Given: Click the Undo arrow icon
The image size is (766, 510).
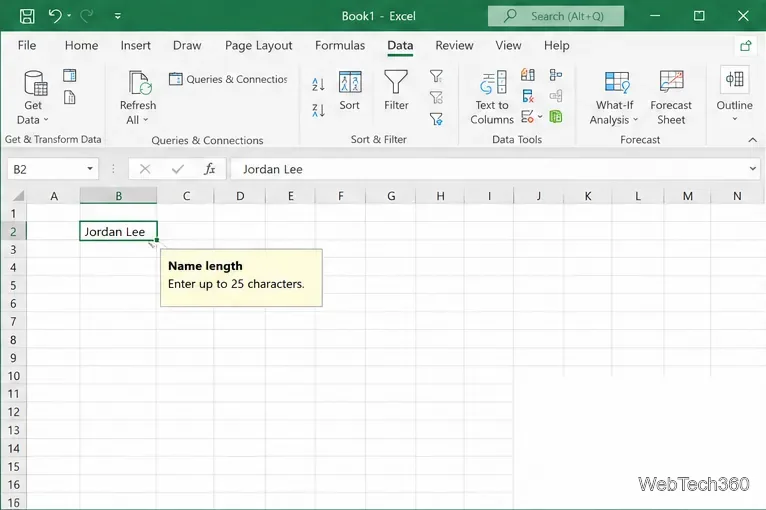Looking at the screenshot, I should (x=55, y=16).
